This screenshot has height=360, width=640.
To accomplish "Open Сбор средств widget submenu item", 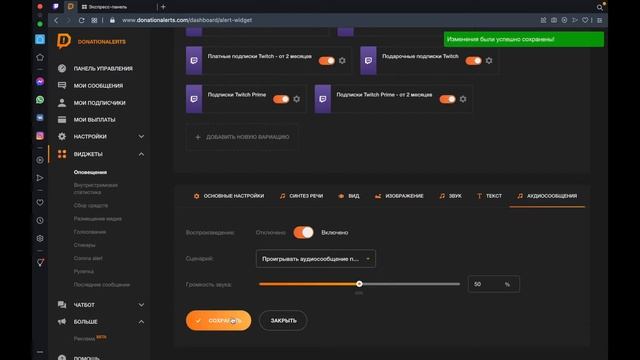I will tap(91, 205).
